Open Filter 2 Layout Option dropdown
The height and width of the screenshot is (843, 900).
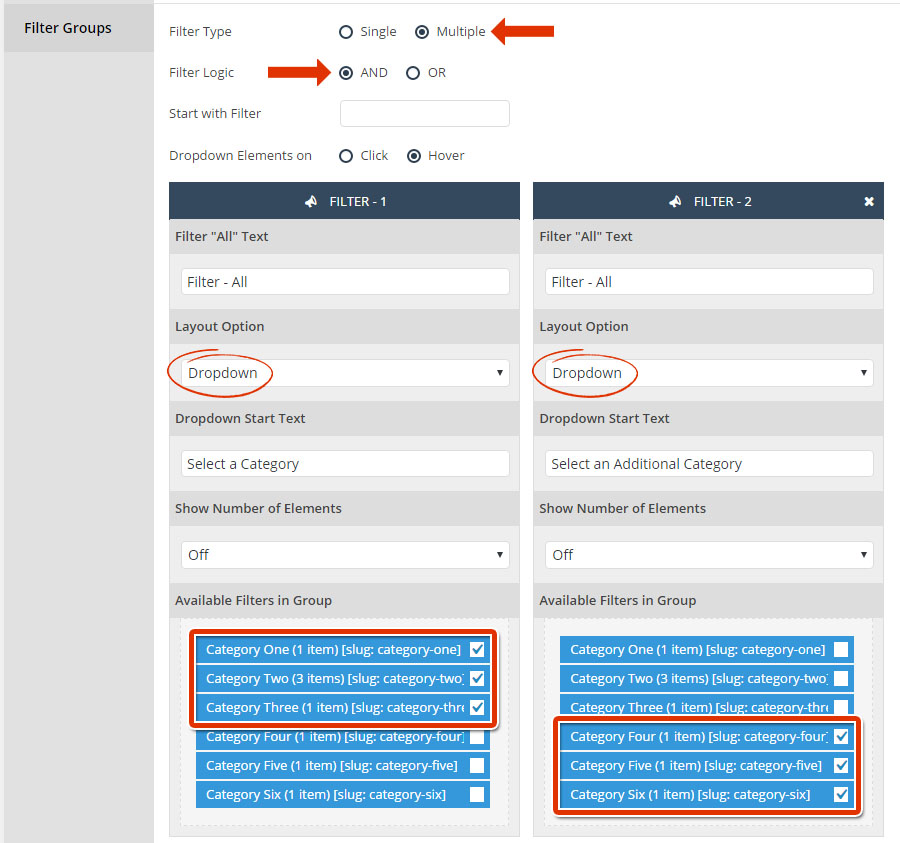[709, 373]
